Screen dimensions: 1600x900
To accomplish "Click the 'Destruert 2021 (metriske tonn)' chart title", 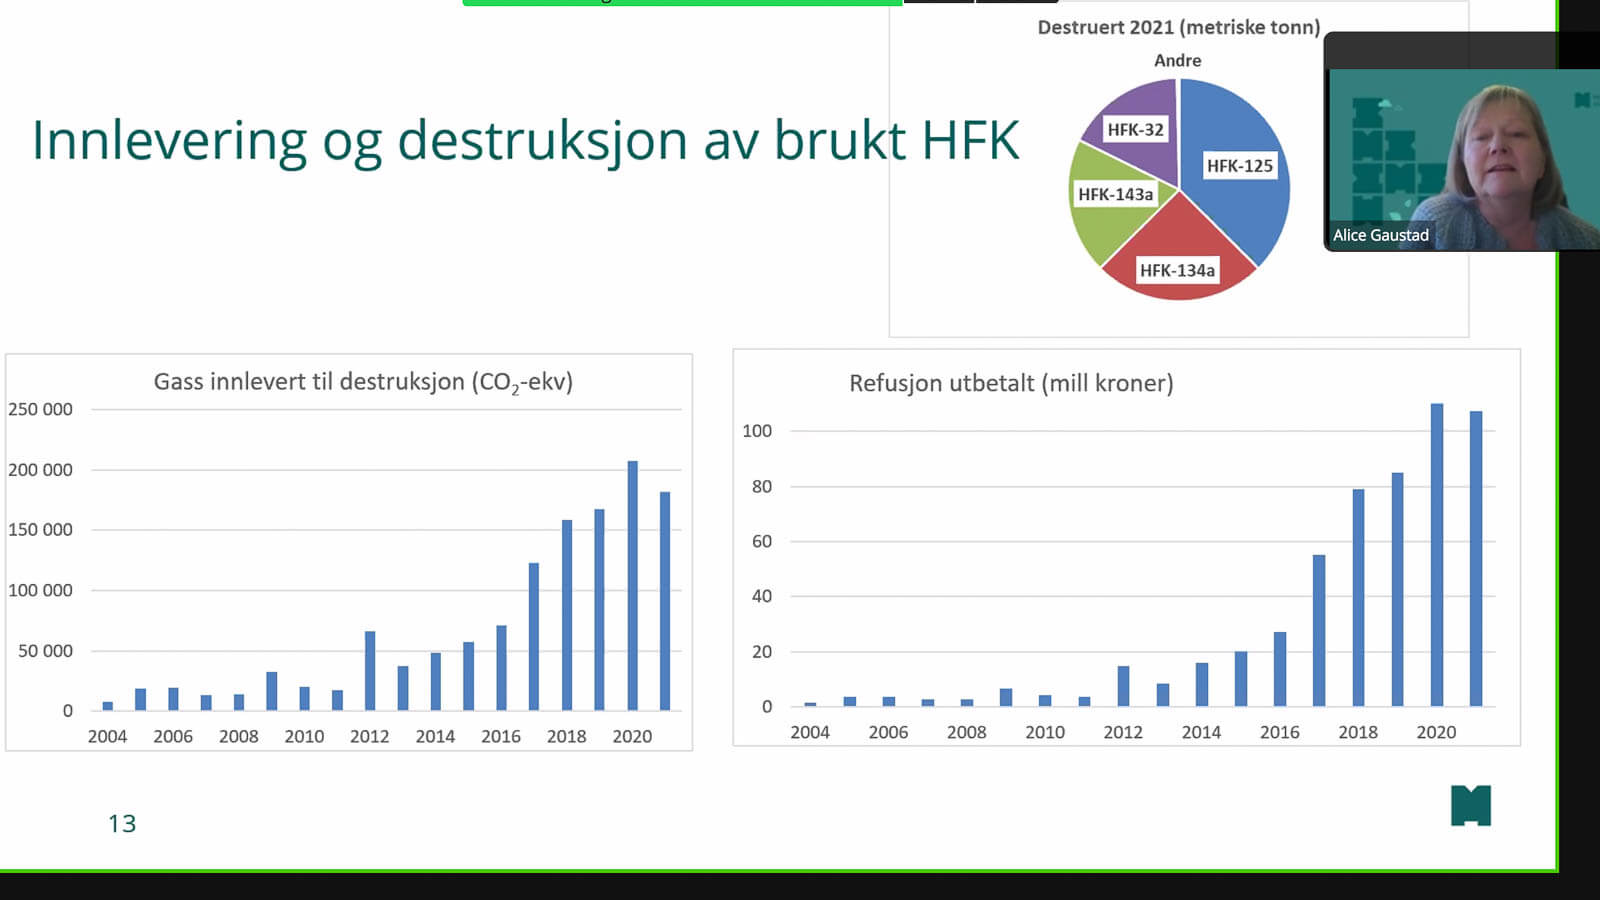I will [x=1178, y=27].
